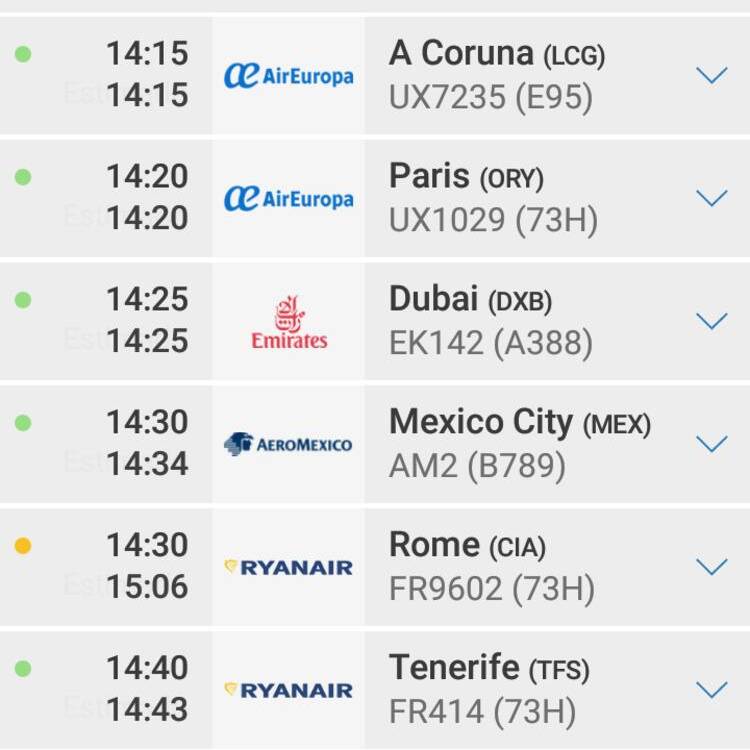Viewport: 750px width, 750px height.
Task: Select the 15:06 estimated time for Rome
Action: tap(147, 587)
